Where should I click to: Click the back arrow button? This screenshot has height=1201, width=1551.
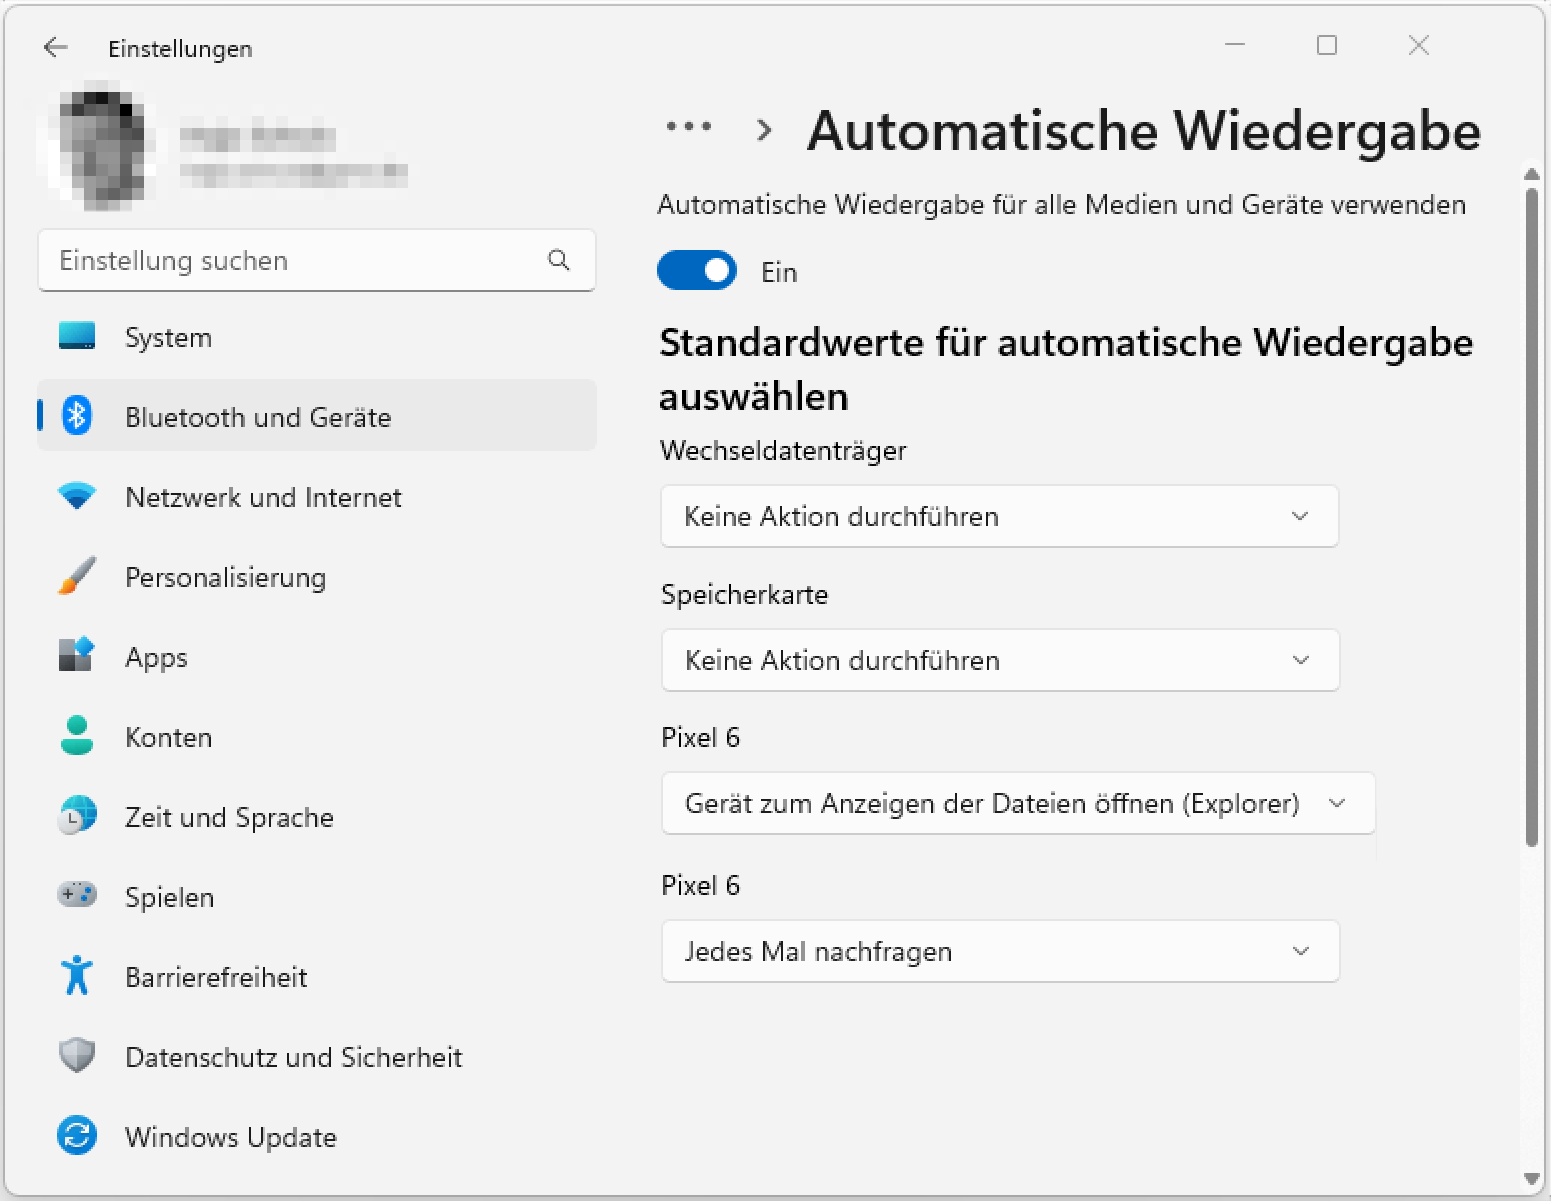click(56, 47)
